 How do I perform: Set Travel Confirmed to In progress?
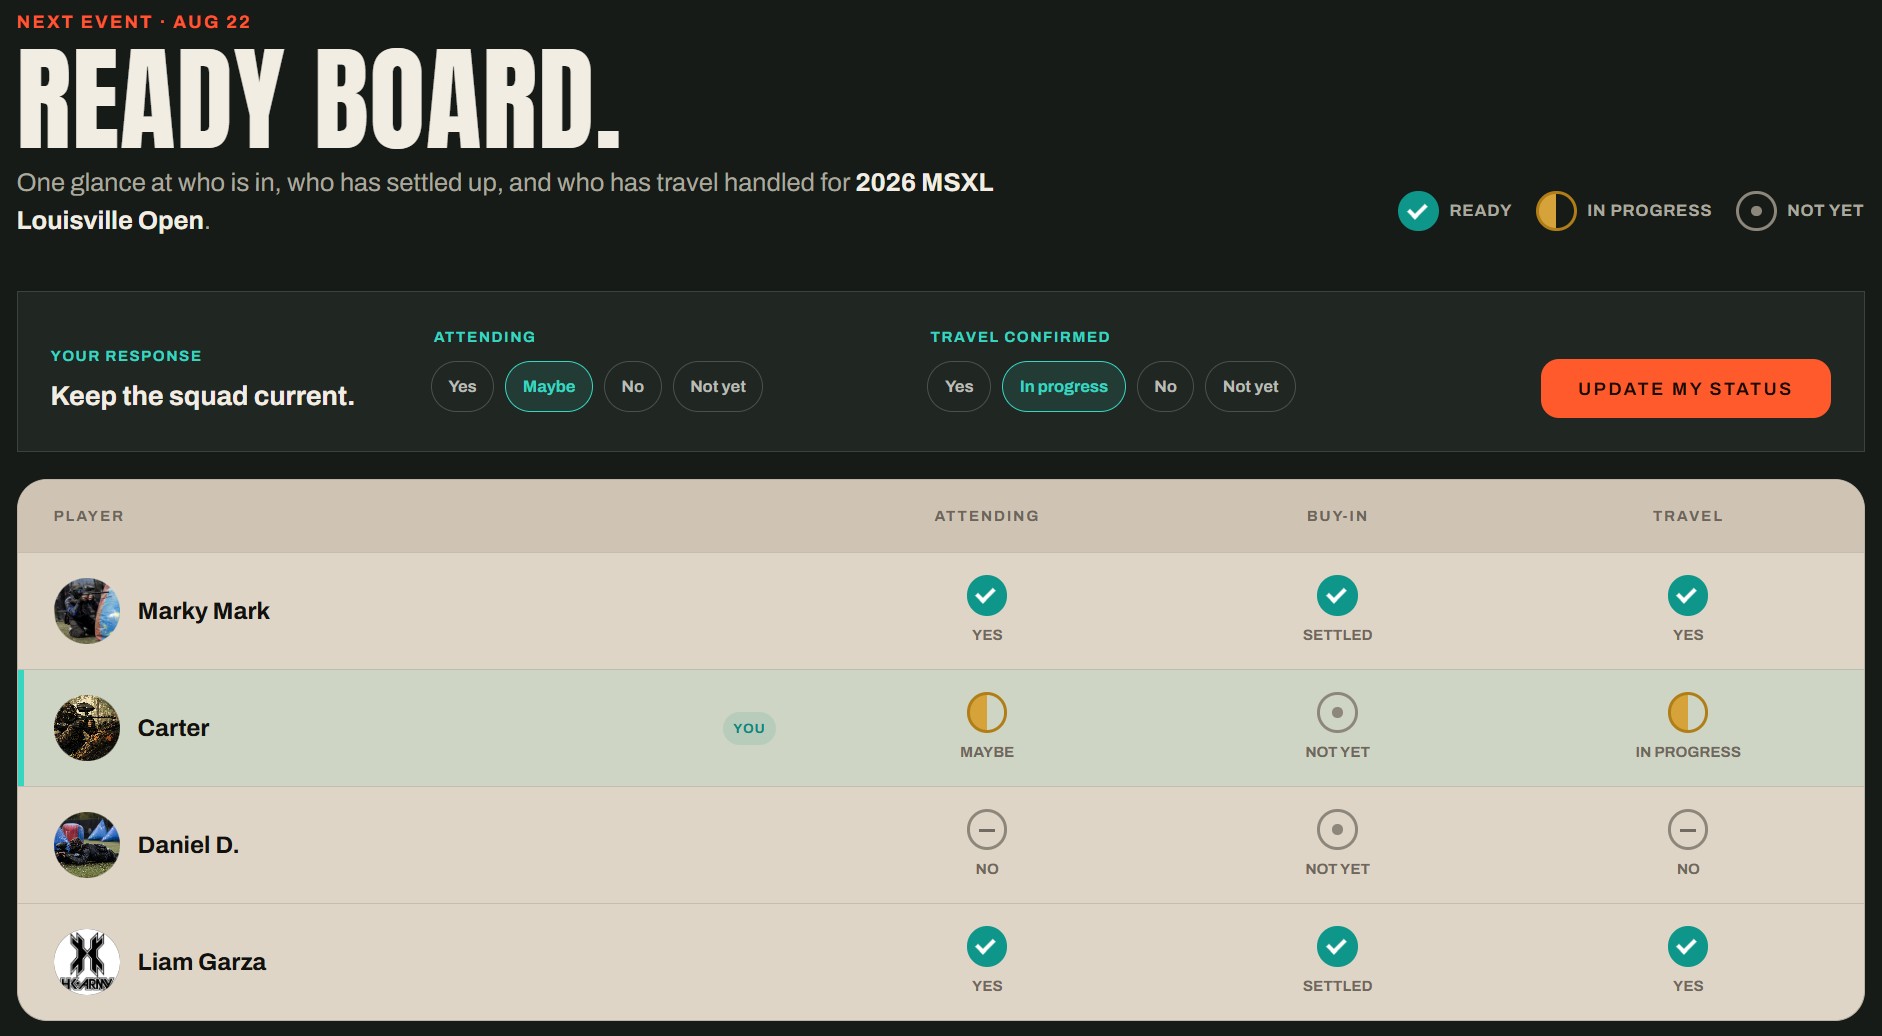(x=1064, y=387)
